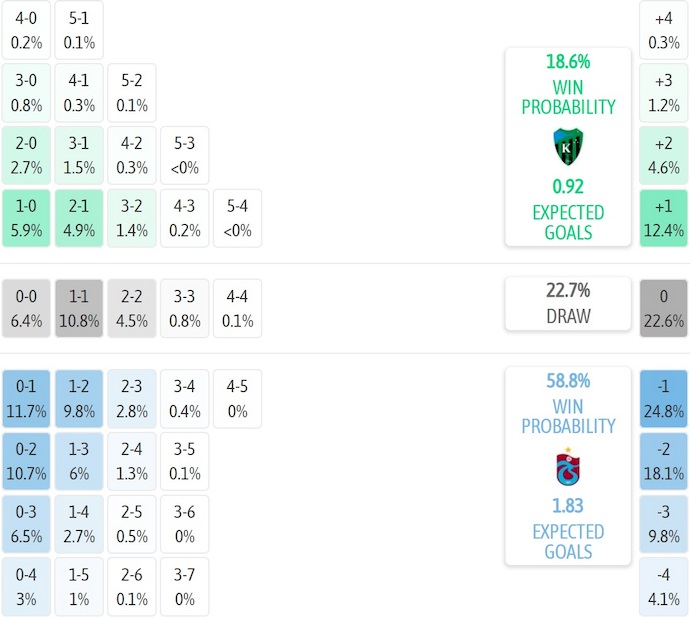This screenshot has height=618, width=690.
Task: Click the 0 margin draw cell at 22.6%
Action: (x=664, y=309)
